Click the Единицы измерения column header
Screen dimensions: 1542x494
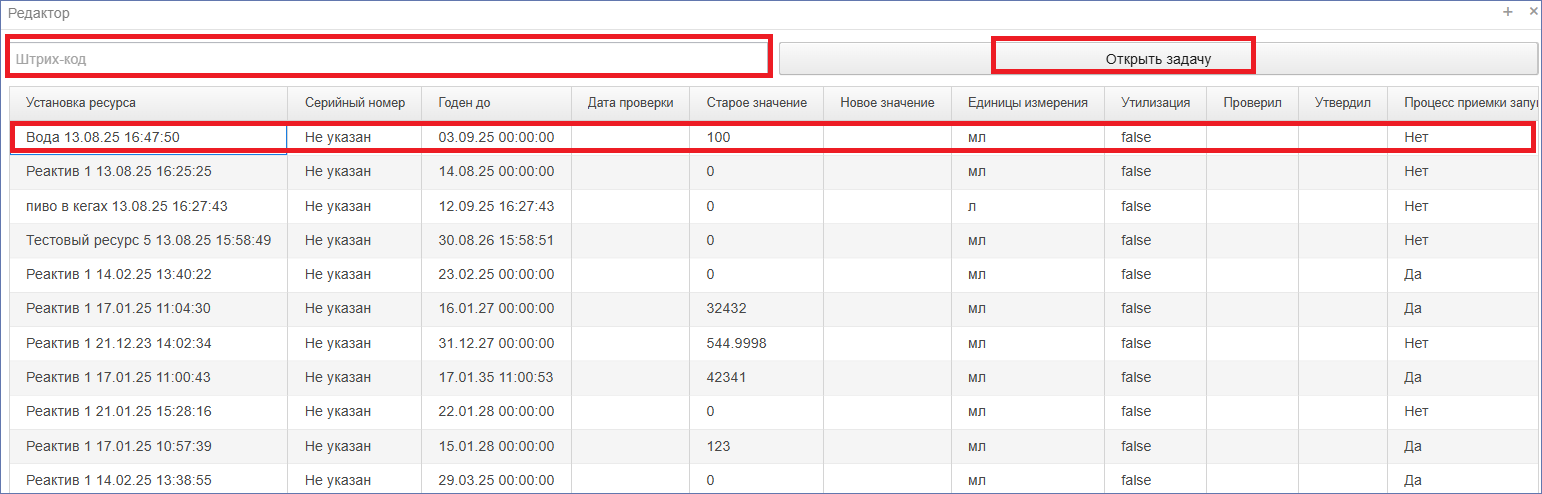pos(1027,103)
